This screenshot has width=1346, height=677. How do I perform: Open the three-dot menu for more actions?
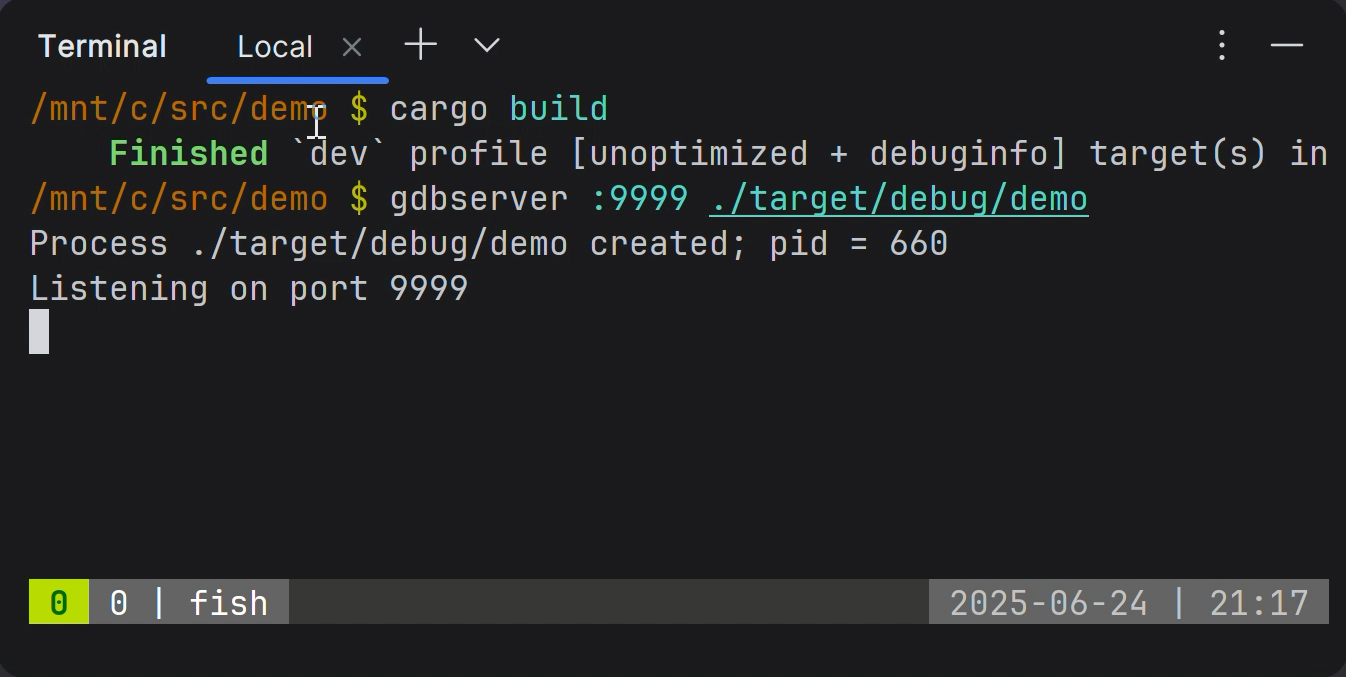pos(1221,45)
